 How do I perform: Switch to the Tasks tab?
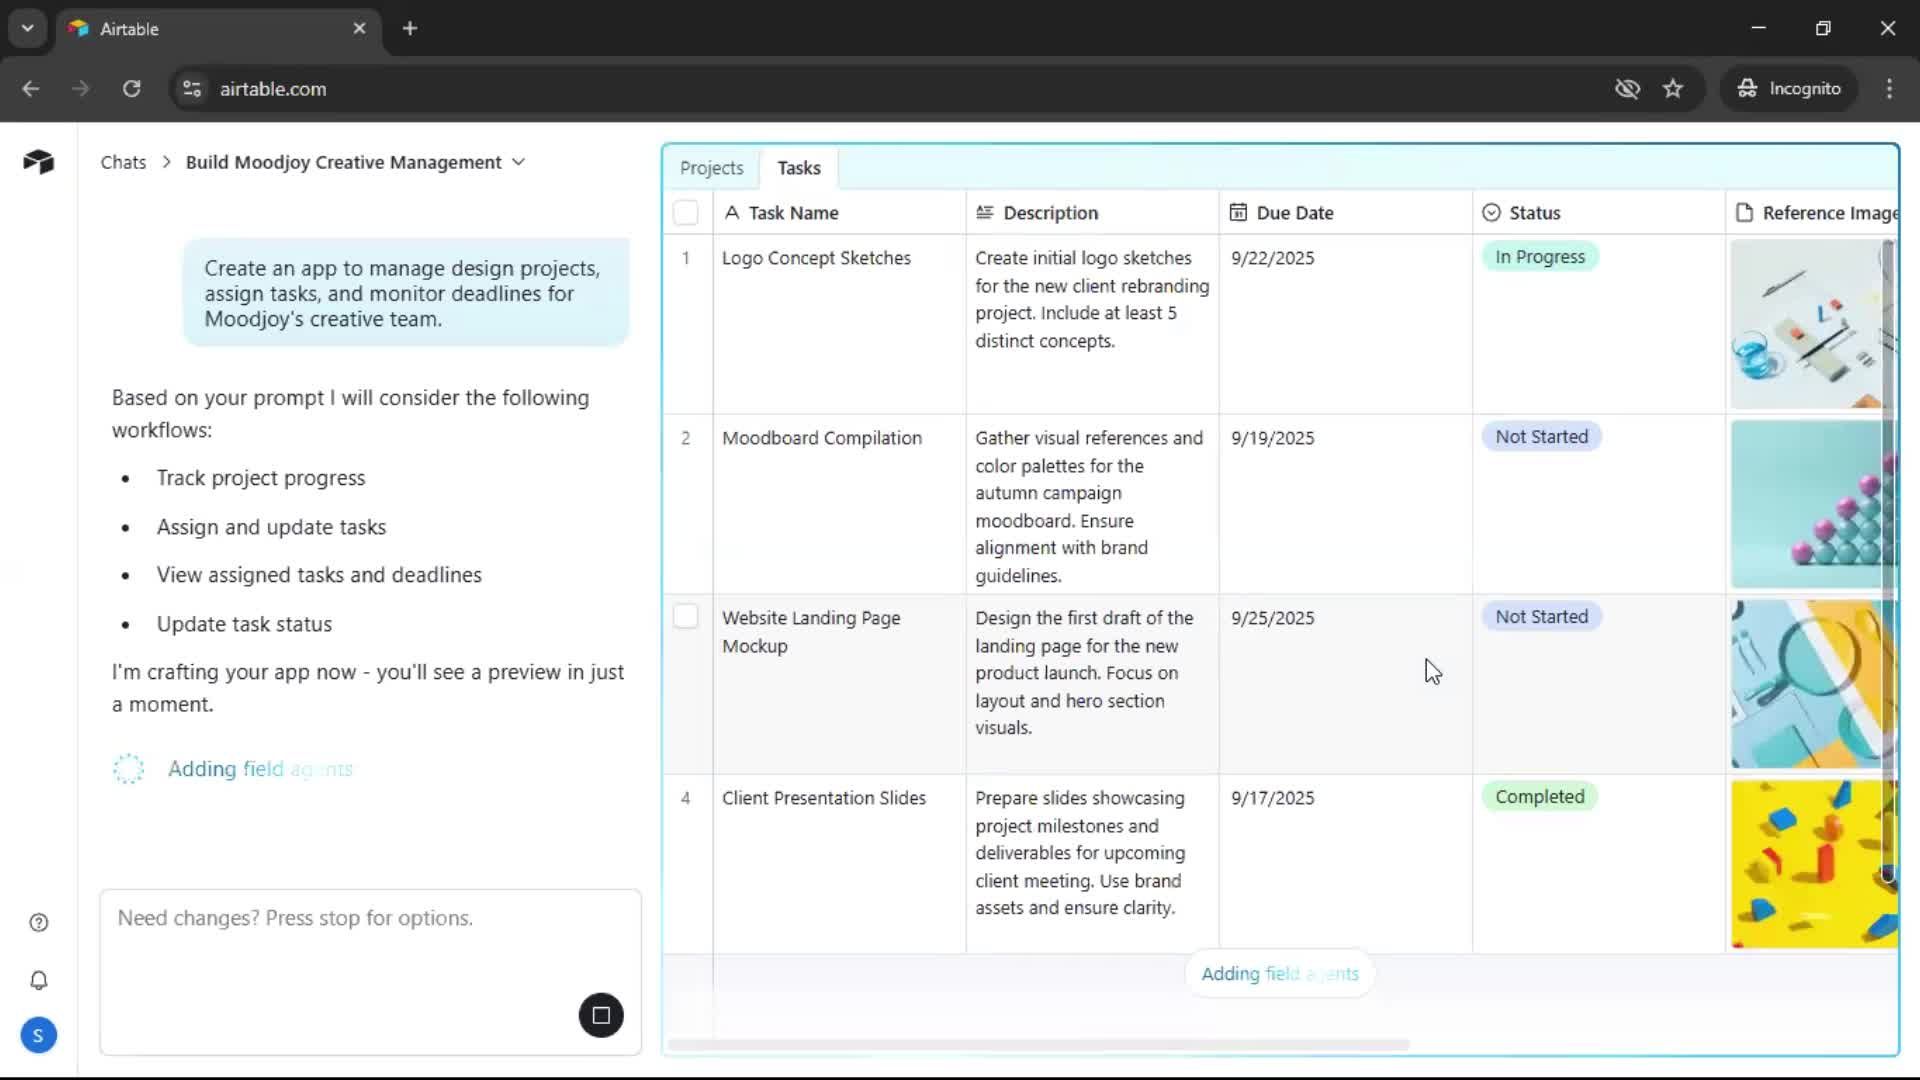799,168
